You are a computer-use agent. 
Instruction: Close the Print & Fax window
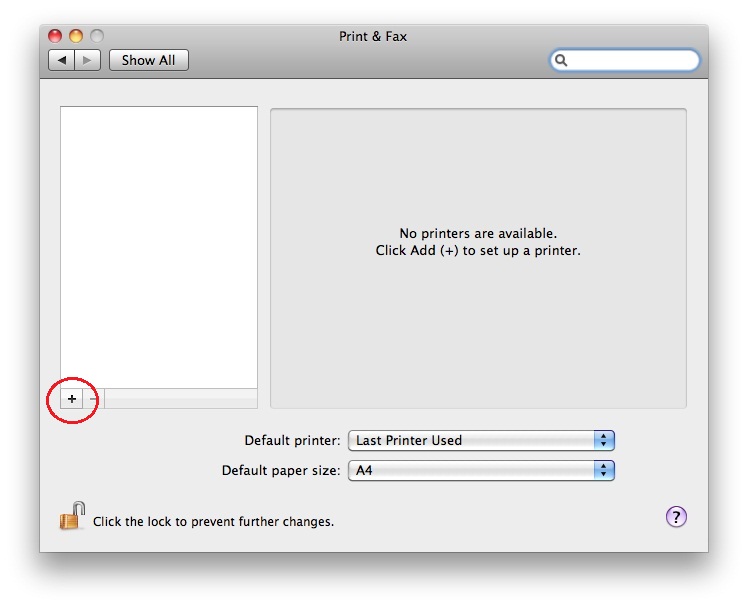[56, 37]
